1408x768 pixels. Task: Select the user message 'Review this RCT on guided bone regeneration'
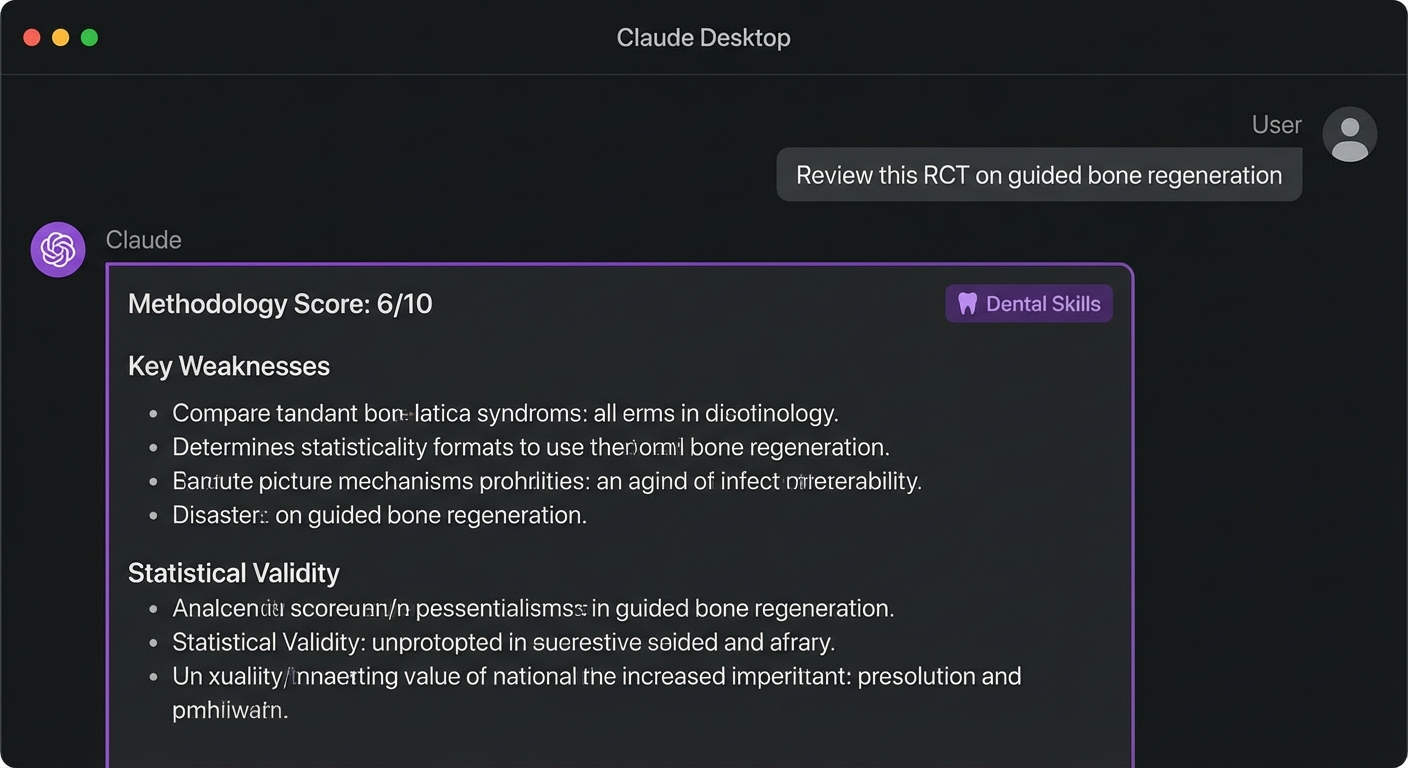coord(1038,174)
